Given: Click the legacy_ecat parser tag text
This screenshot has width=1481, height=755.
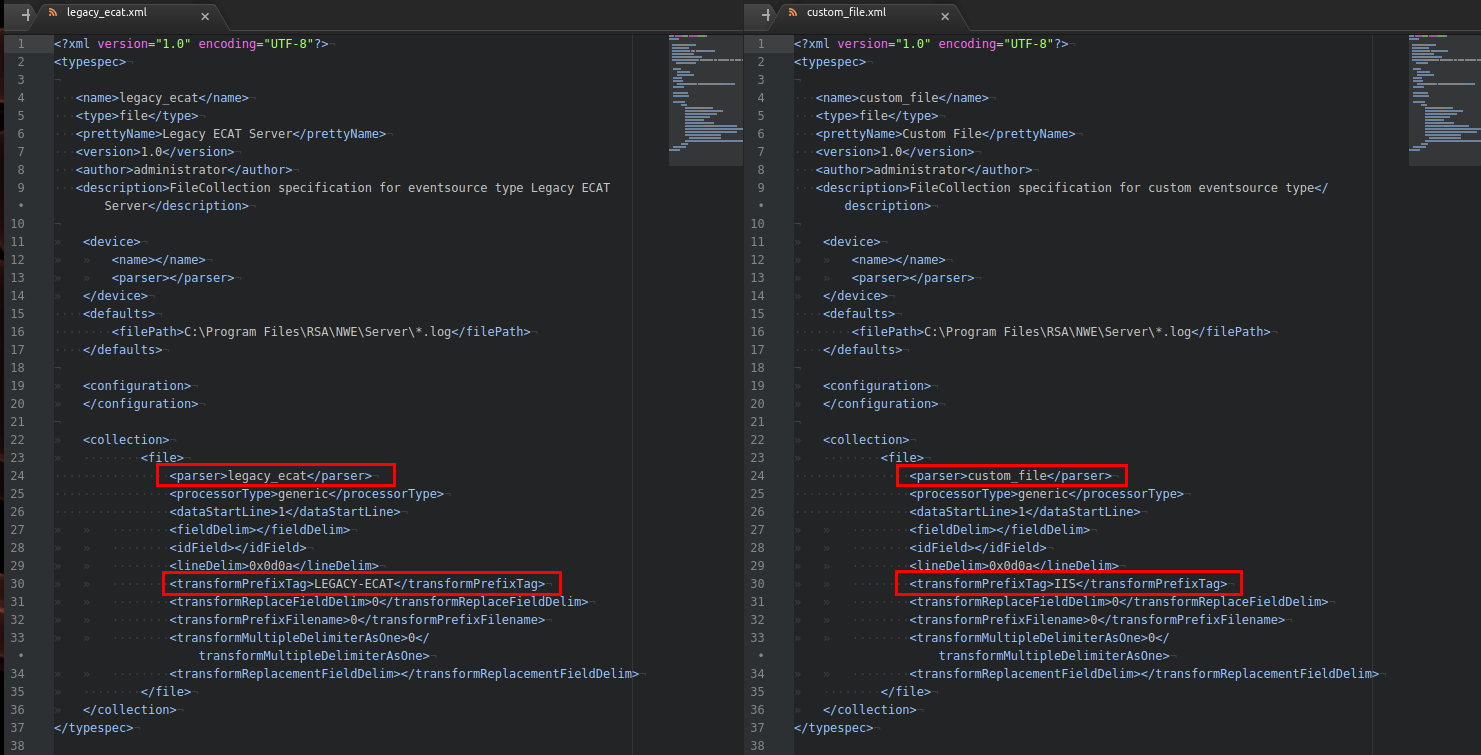Looking at the screenshot, I should coord(267,476).
